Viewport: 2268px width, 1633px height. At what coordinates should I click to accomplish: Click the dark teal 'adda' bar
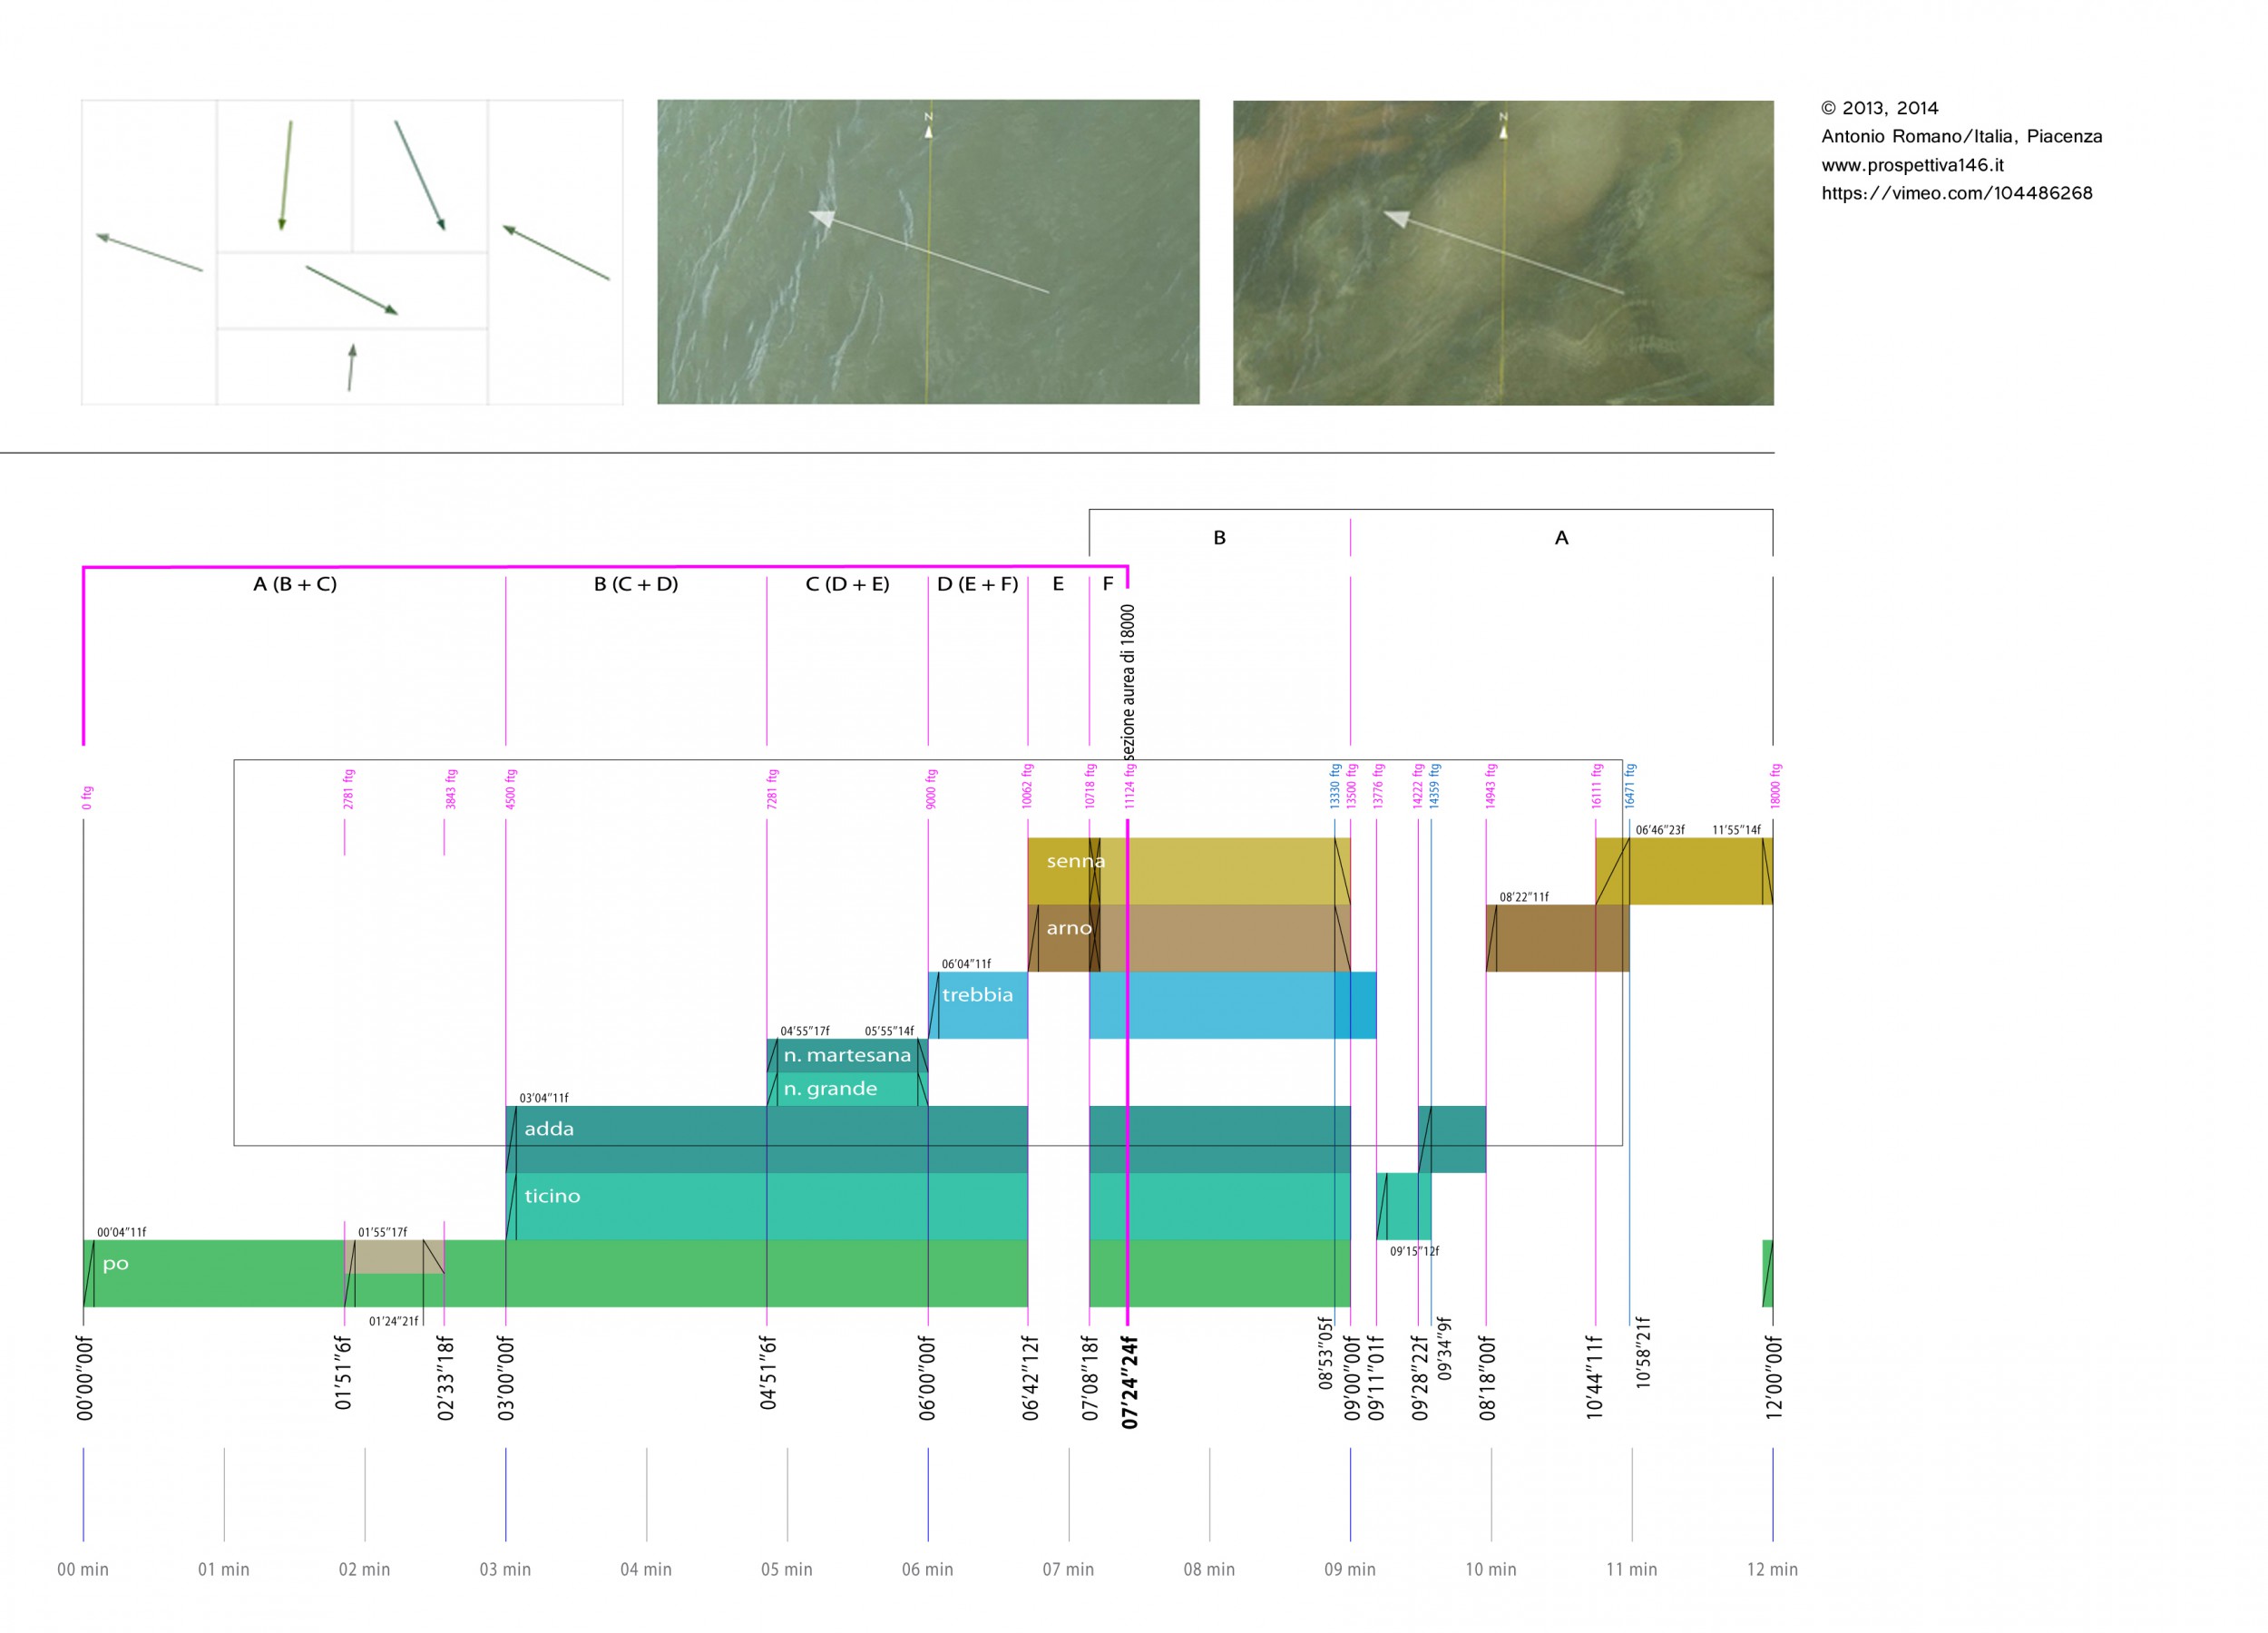pos(549,1129)
